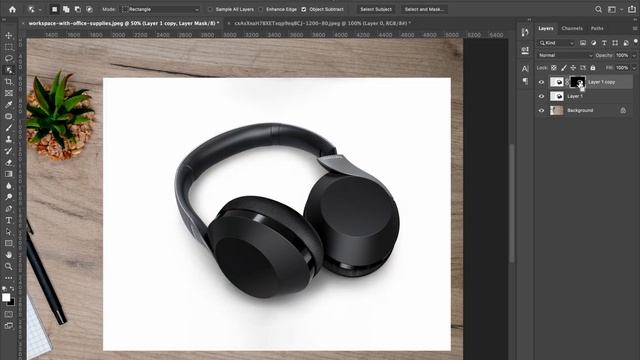Select the Eyedropper tool

click(9, 104)
